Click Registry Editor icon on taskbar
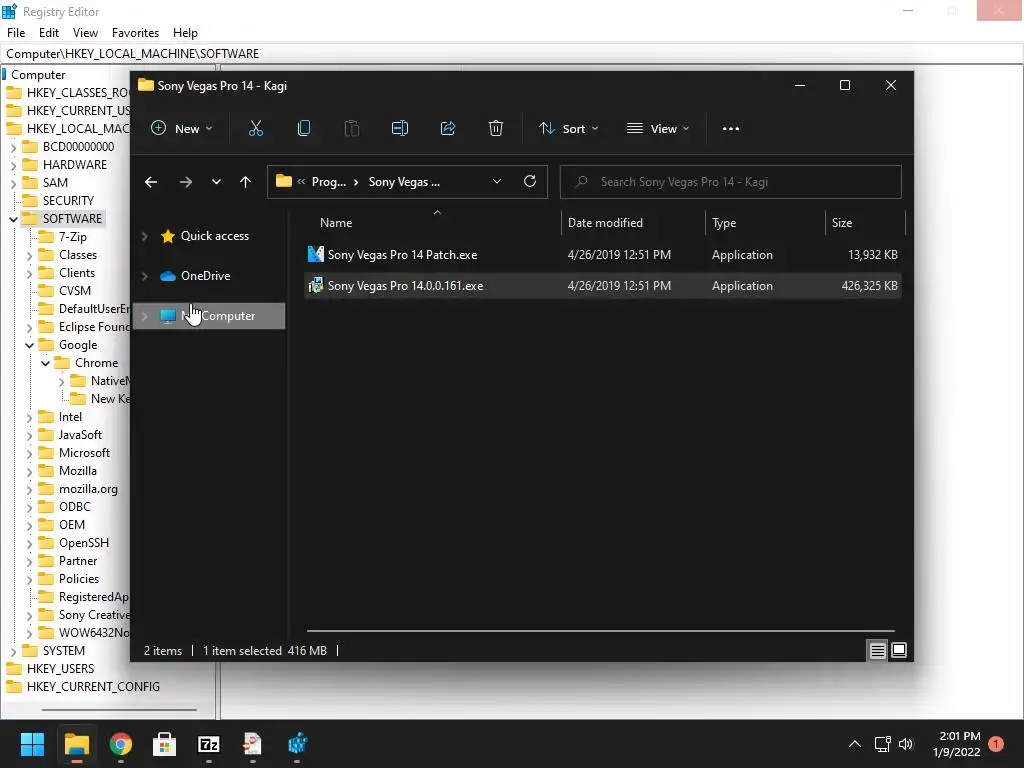 tap(297, 744)
